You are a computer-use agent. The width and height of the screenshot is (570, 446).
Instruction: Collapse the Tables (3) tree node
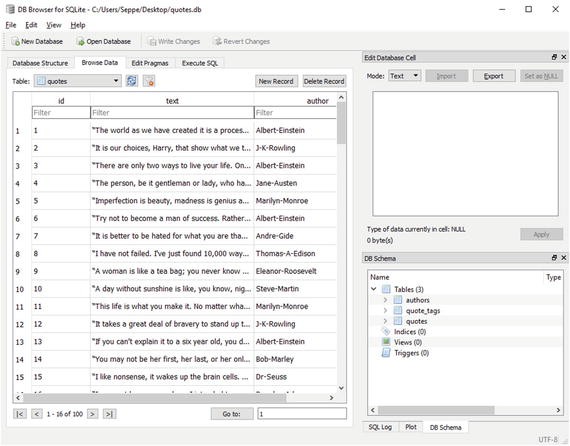[x=374, y=289]
